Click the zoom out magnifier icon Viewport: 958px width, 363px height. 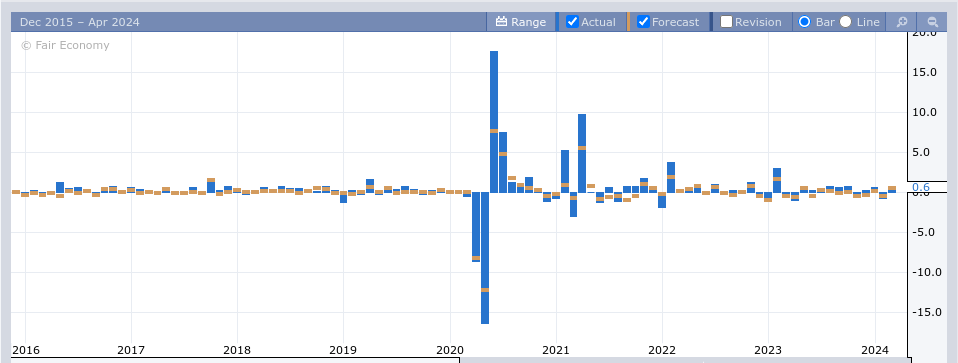click(932, 22)
